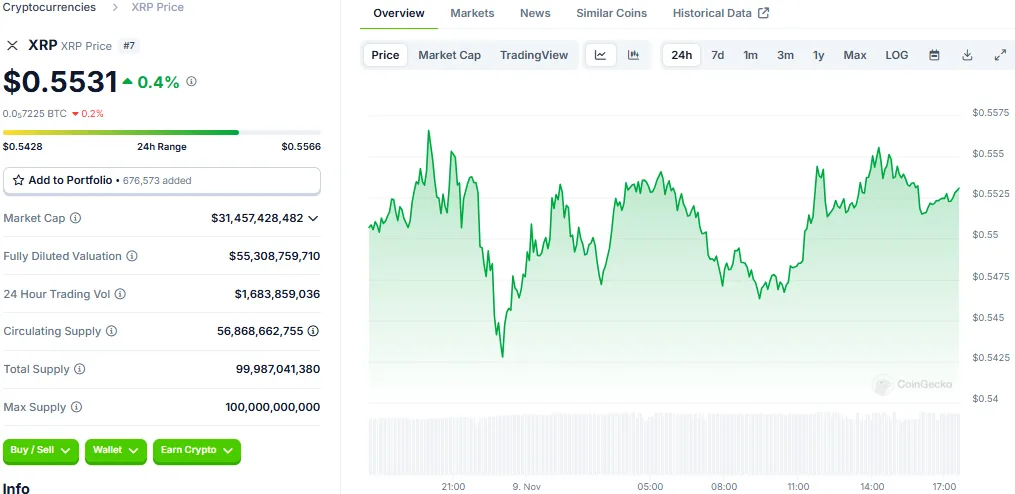Click the XRP Price breadcrumb
Viewport: 1015px width, 494px height.
coord(157,7)
